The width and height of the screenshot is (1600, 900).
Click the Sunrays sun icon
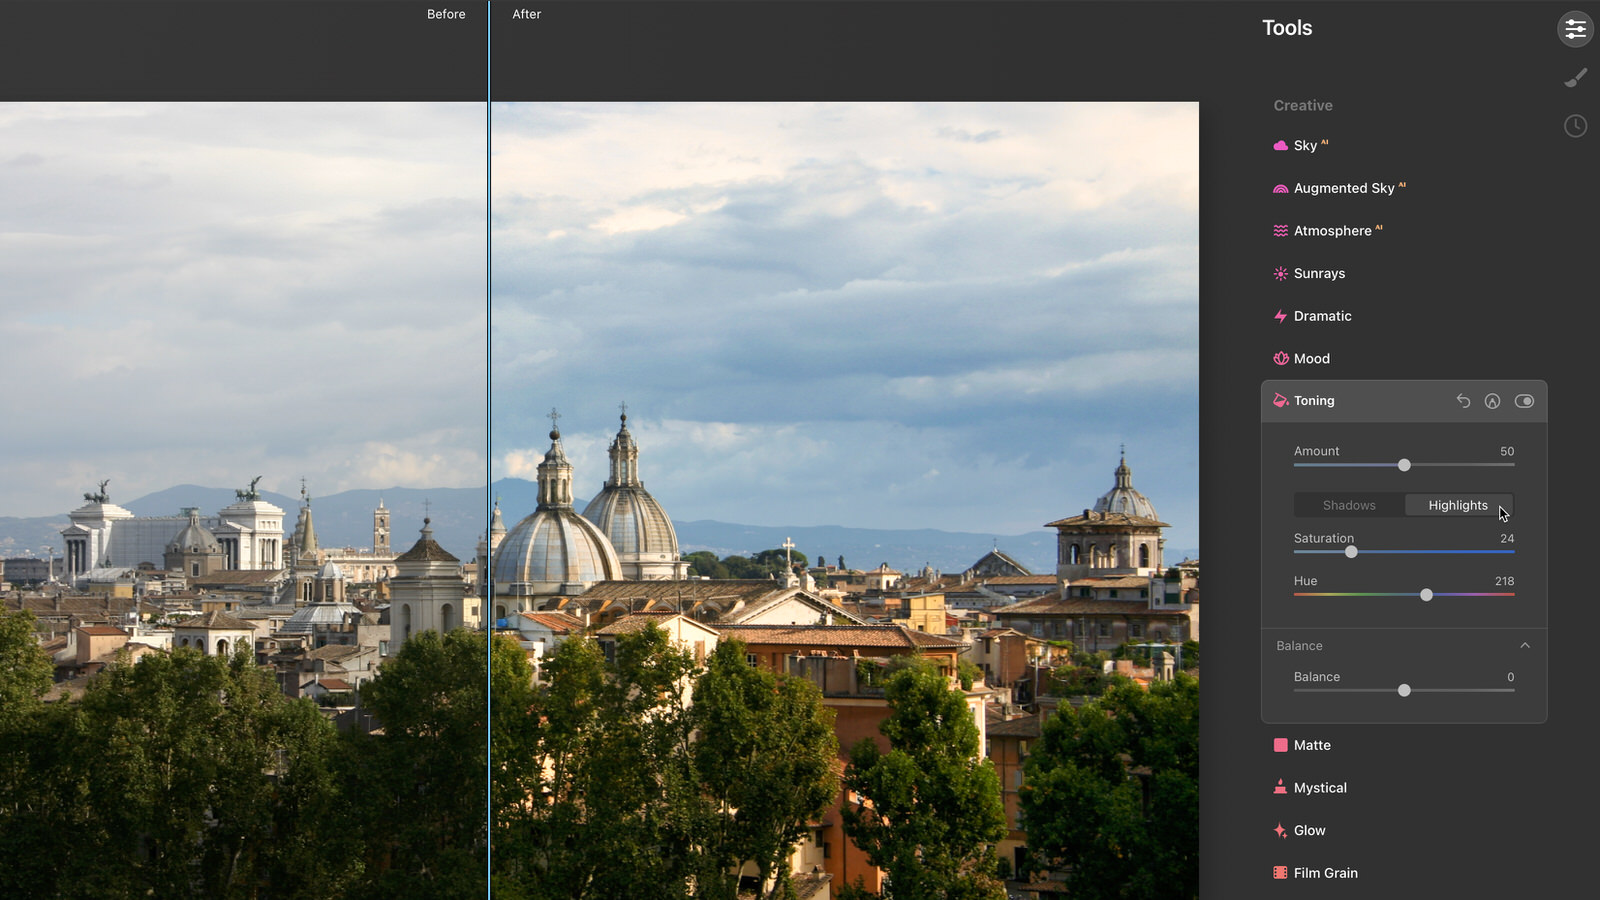(1280, 273)
